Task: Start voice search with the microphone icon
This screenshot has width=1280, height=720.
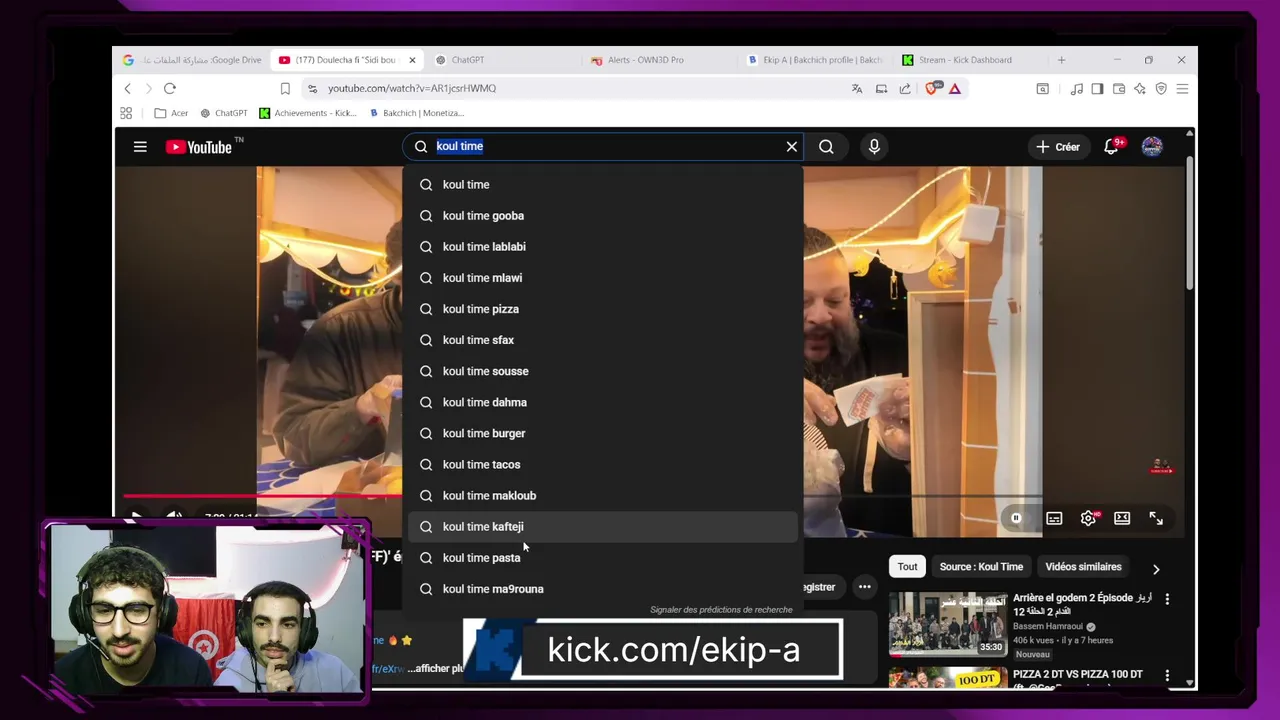Action: tap(874, 147)
